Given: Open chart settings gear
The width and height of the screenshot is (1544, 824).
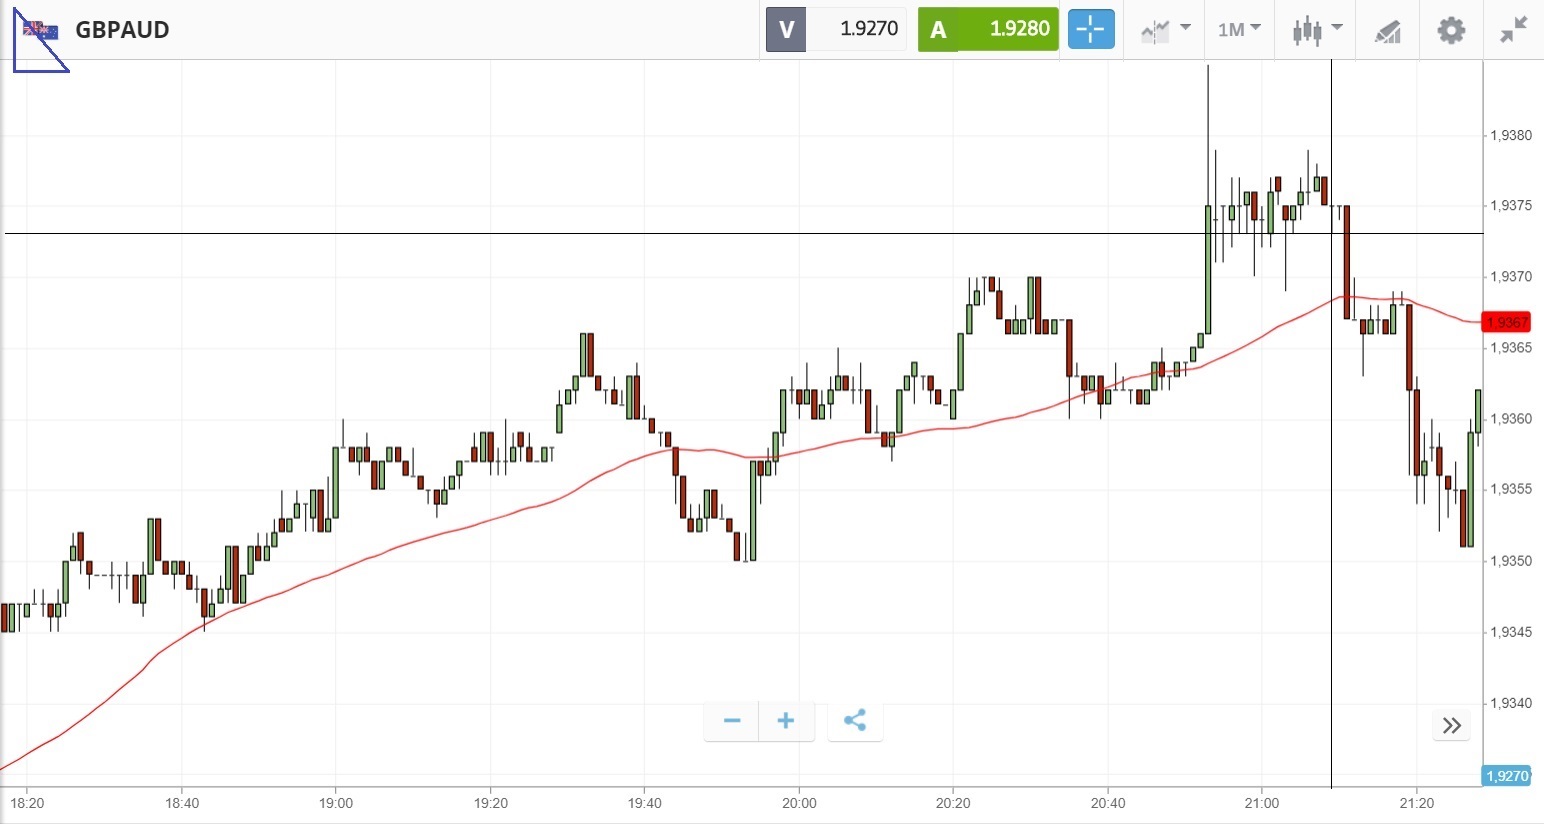Looking at the screenshot, I should pyautogui.click(x=1450, y=30).
